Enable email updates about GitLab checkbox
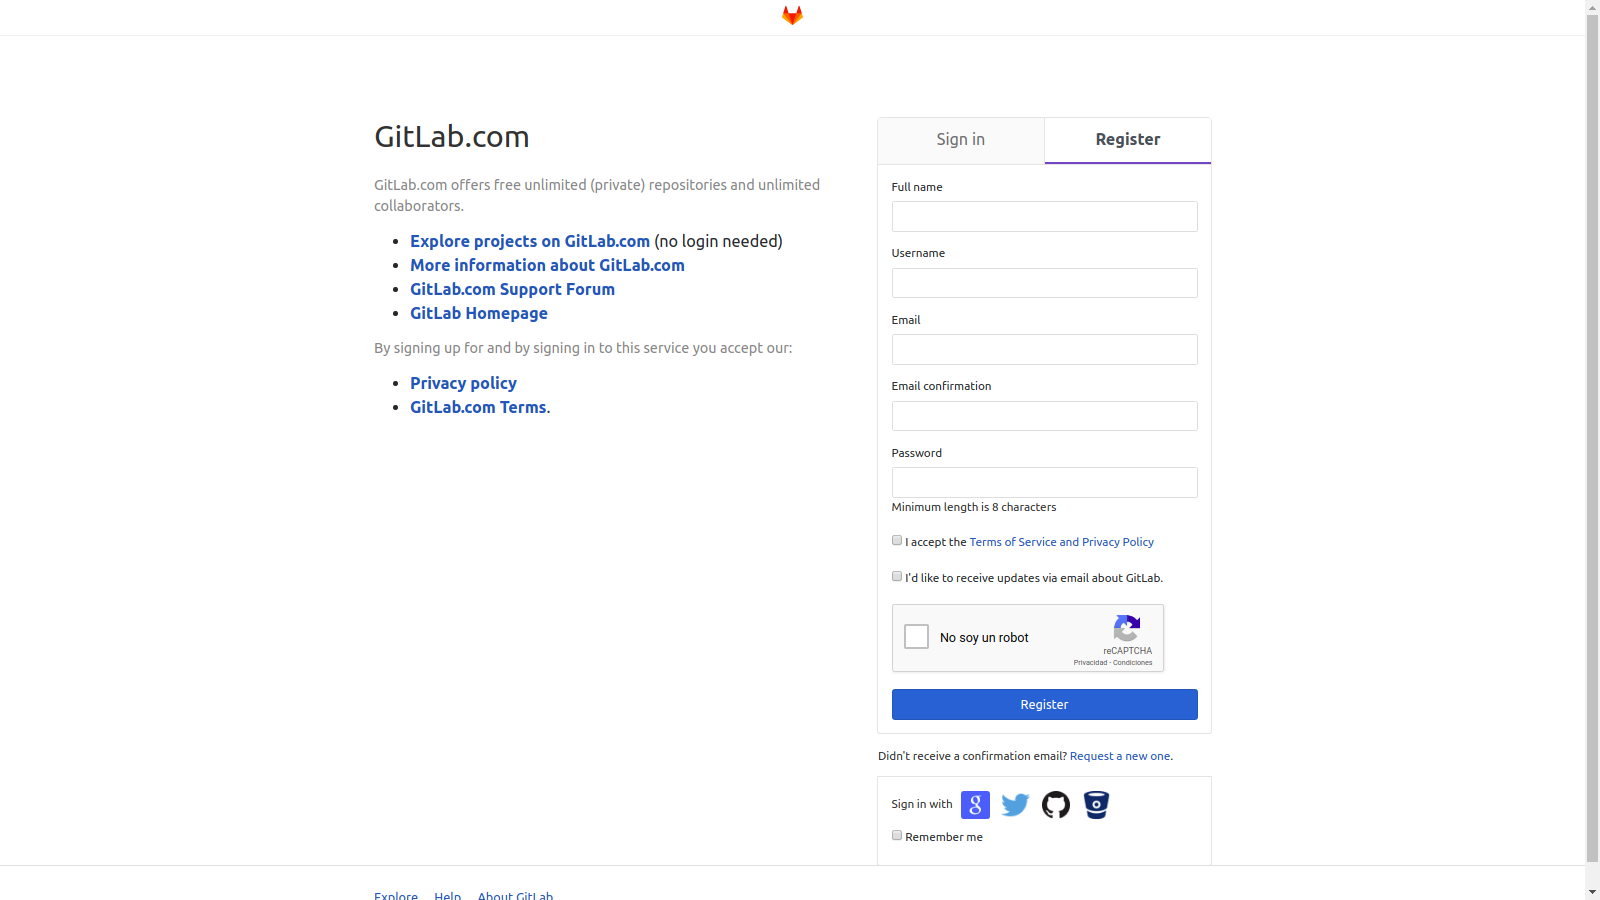The width and height of the screenshot is (1600, 900). point(897,576)
